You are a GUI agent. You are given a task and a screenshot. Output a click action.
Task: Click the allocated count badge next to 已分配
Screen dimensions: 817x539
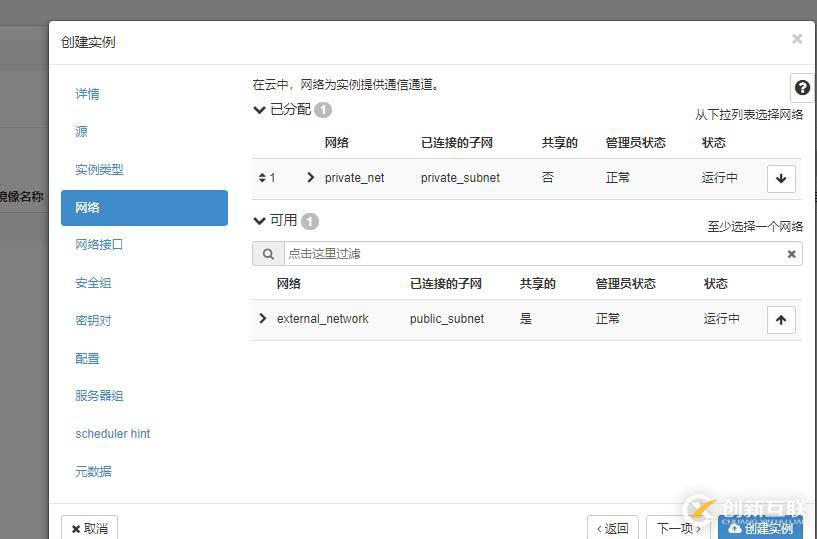(323, 110)
